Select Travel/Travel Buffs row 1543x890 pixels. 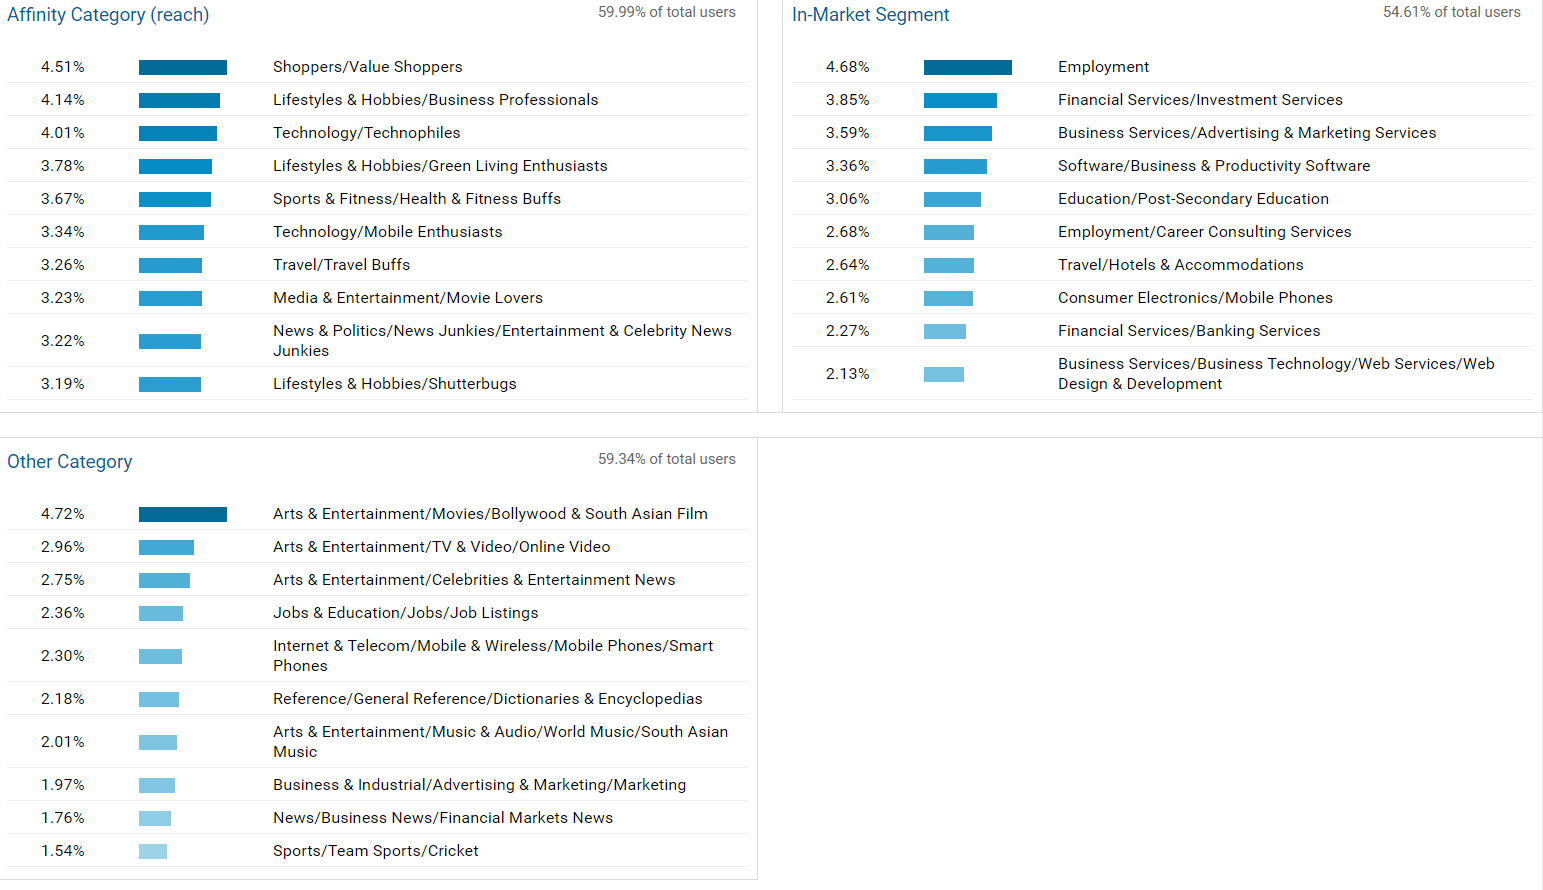coord(377,265)
